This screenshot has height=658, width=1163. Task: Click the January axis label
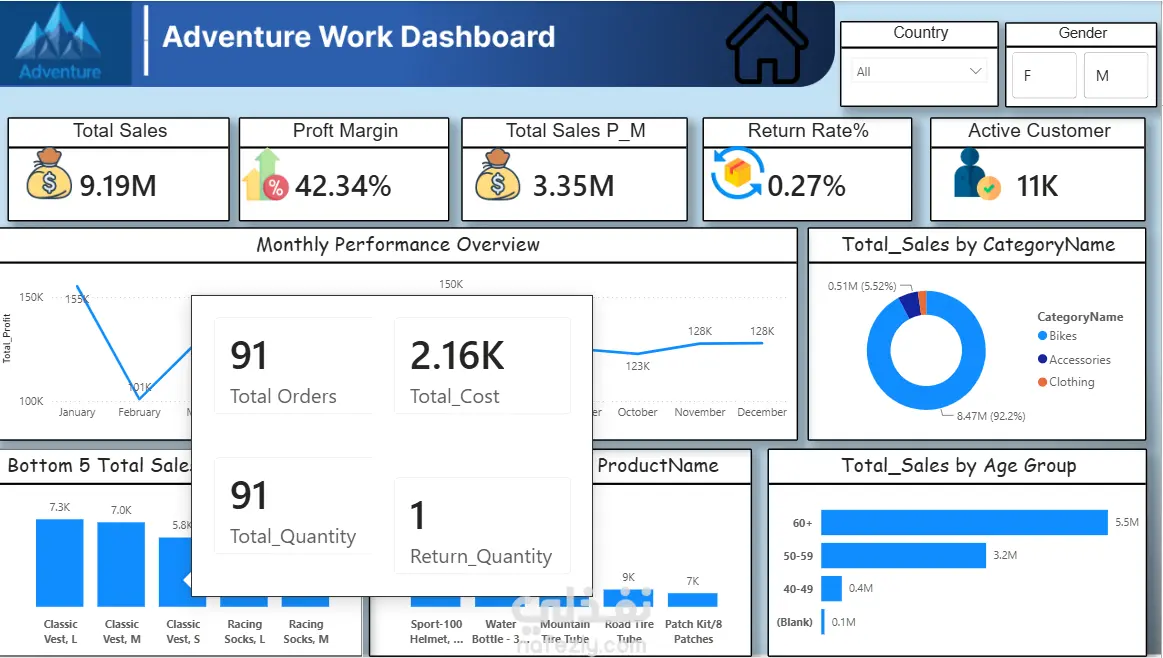coord(77,412)
